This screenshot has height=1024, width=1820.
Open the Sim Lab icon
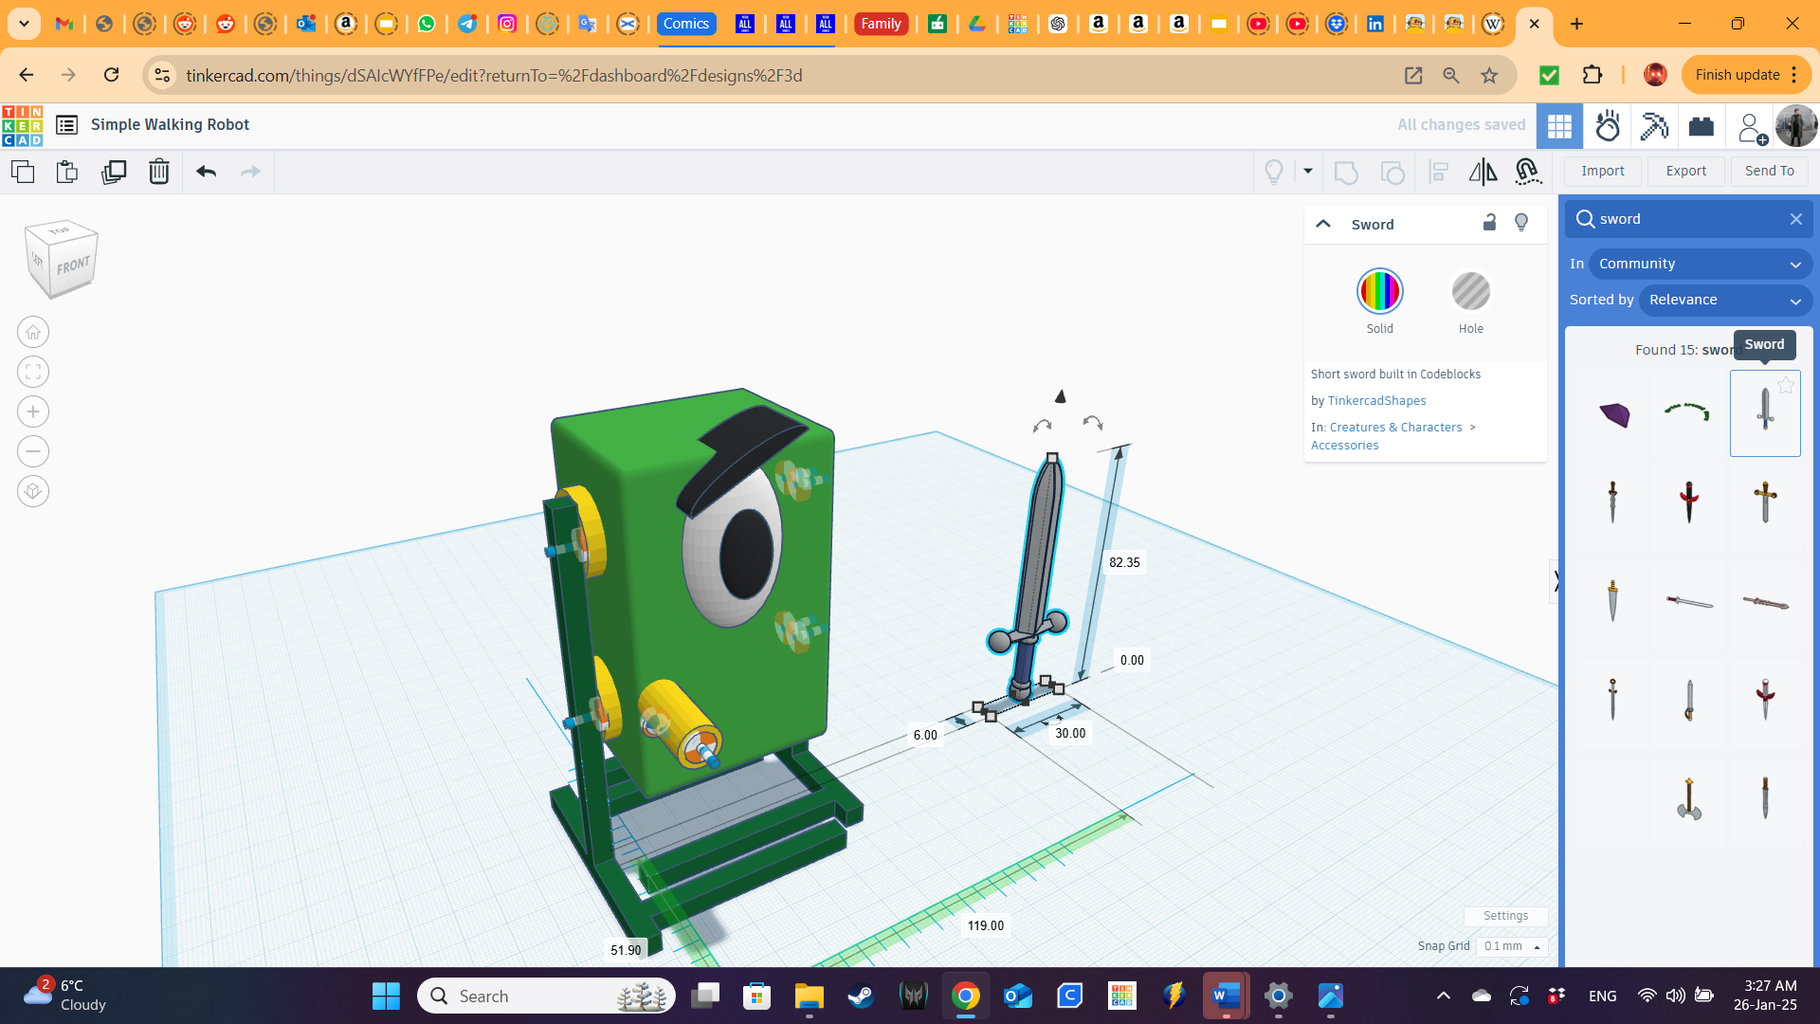(1608, 126)
